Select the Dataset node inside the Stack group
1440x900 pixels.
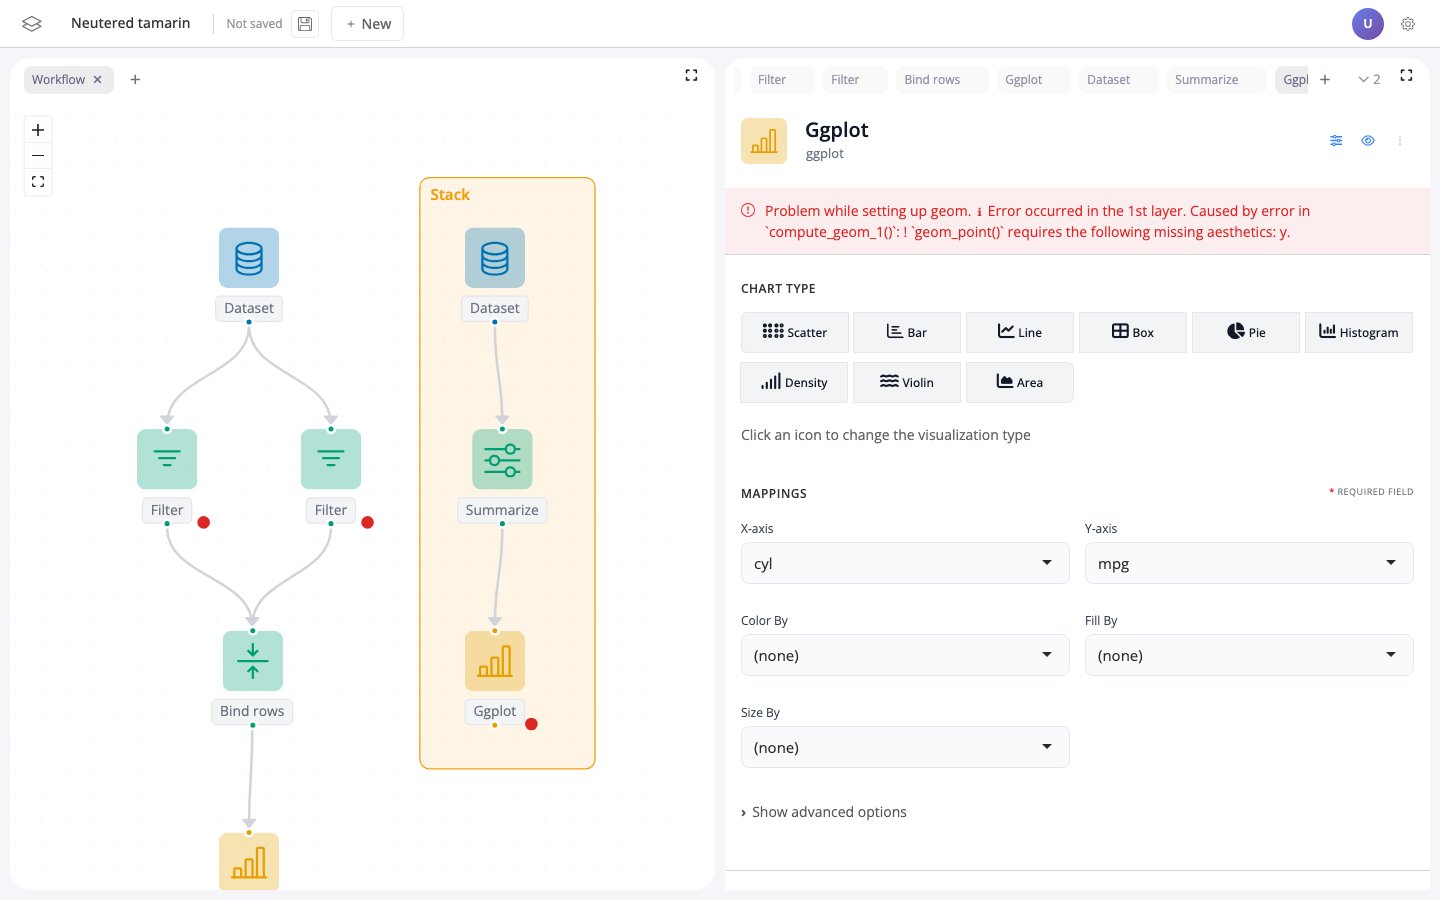coord(494,258)
